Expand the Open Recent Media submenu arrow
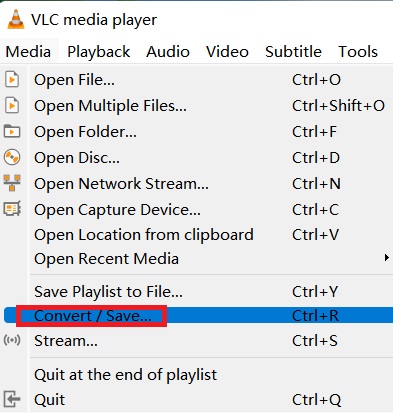 386,258
